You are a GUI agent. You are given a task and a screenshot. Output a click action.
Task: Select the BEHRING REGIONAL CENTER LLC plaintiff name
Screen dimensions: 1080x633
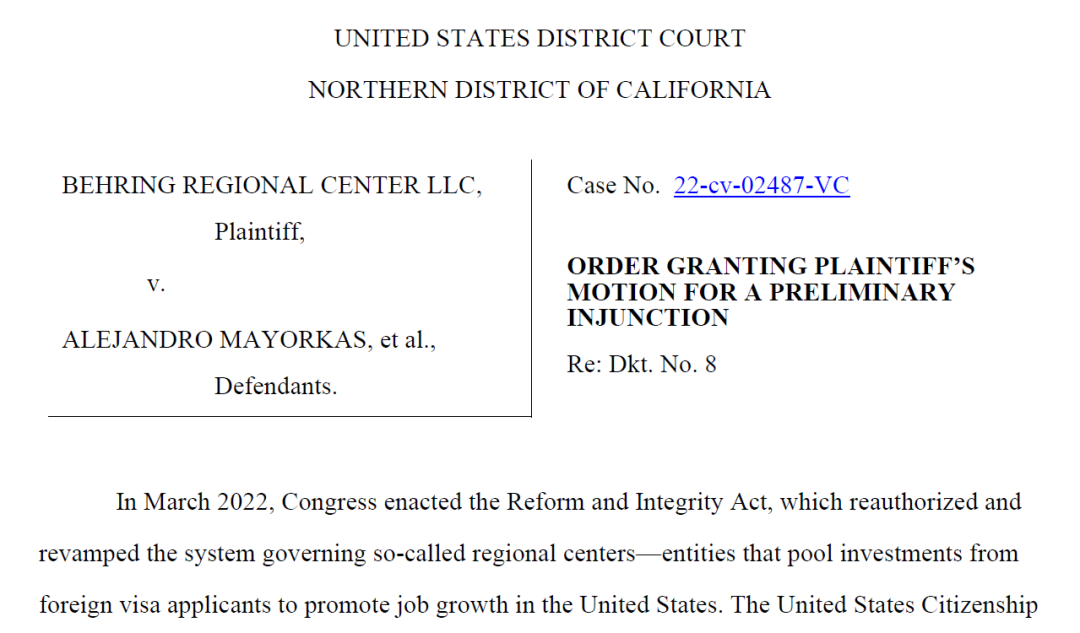pos(272,185)
